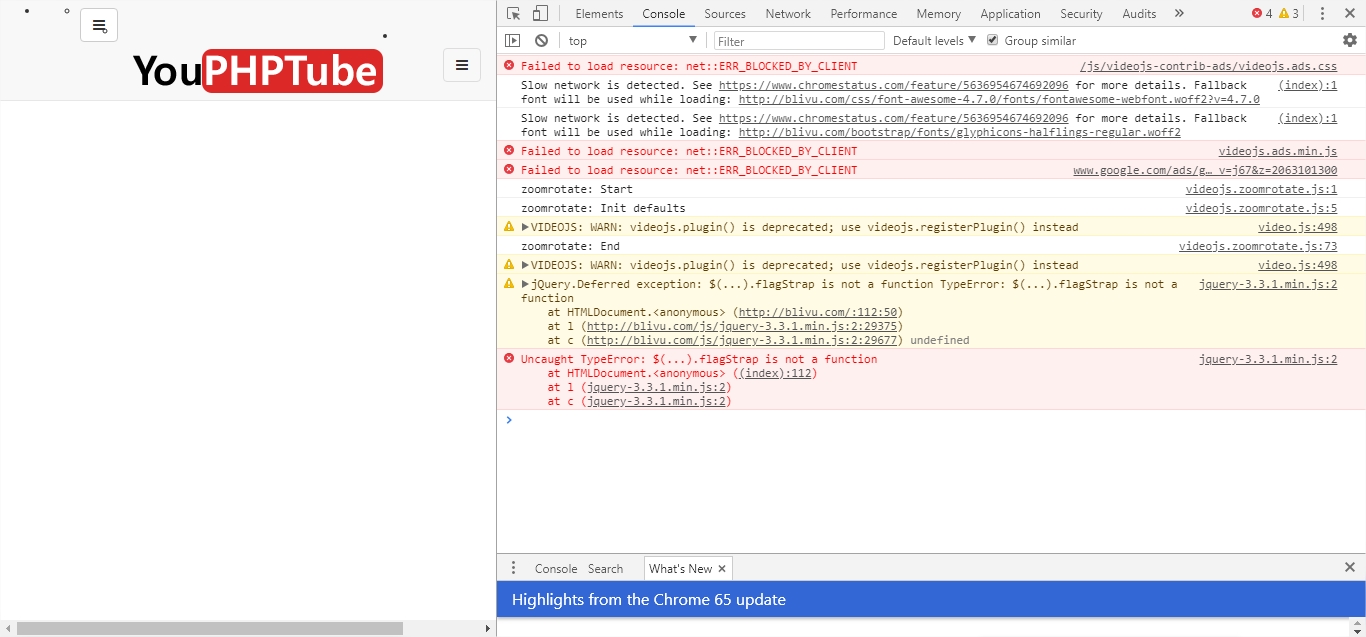The image size is (1366, 637).
Task: Expand the jQuery.Deferred exception message
Action: point(525,284)
